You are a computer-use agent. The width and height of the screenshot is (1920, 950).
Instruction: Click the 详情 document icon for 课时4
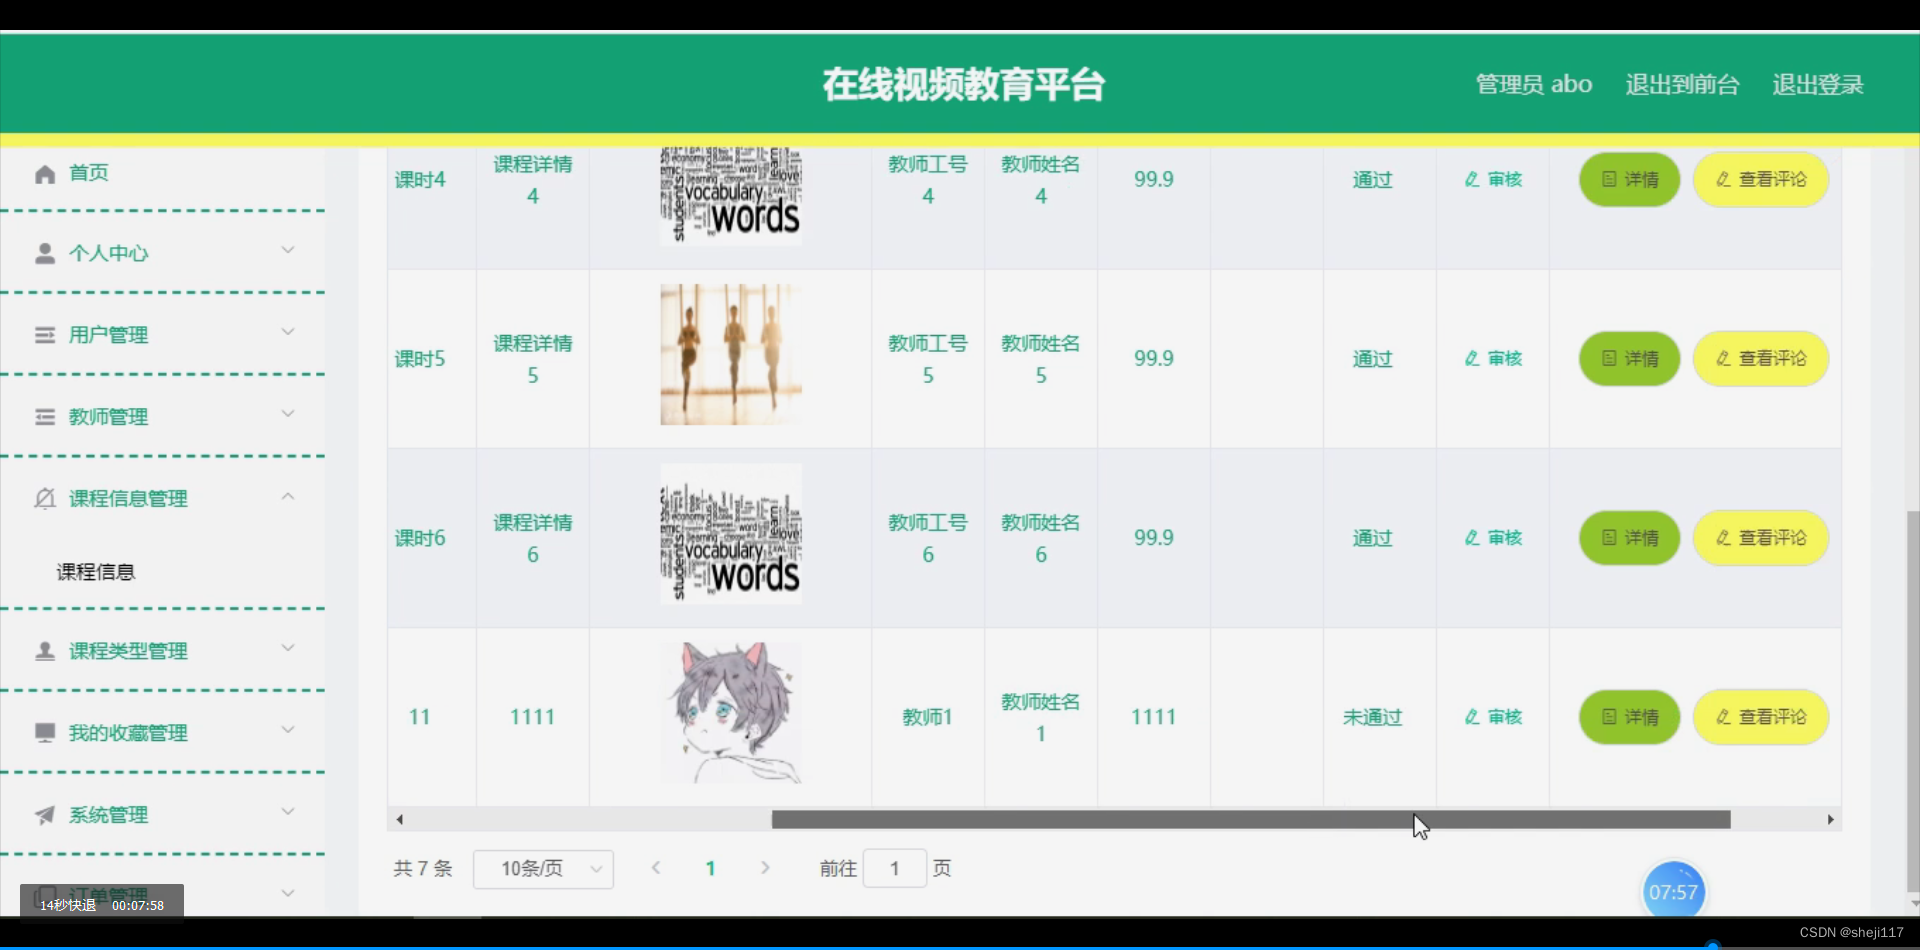1607,179
